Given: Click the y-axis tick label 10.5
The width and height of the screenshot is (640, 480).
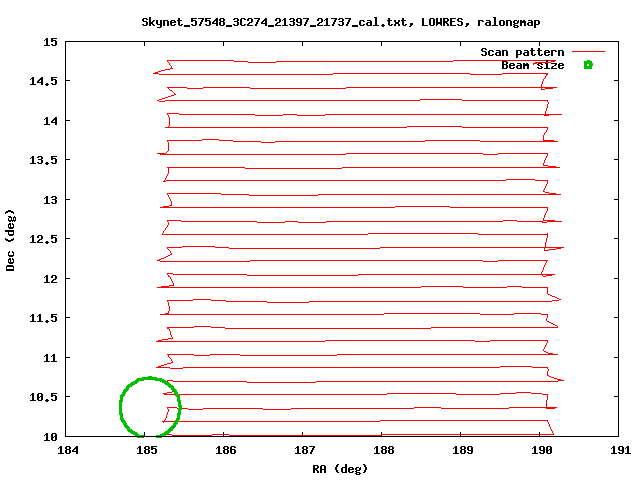Looking at the screenshot, I should (x=44, y=397).
